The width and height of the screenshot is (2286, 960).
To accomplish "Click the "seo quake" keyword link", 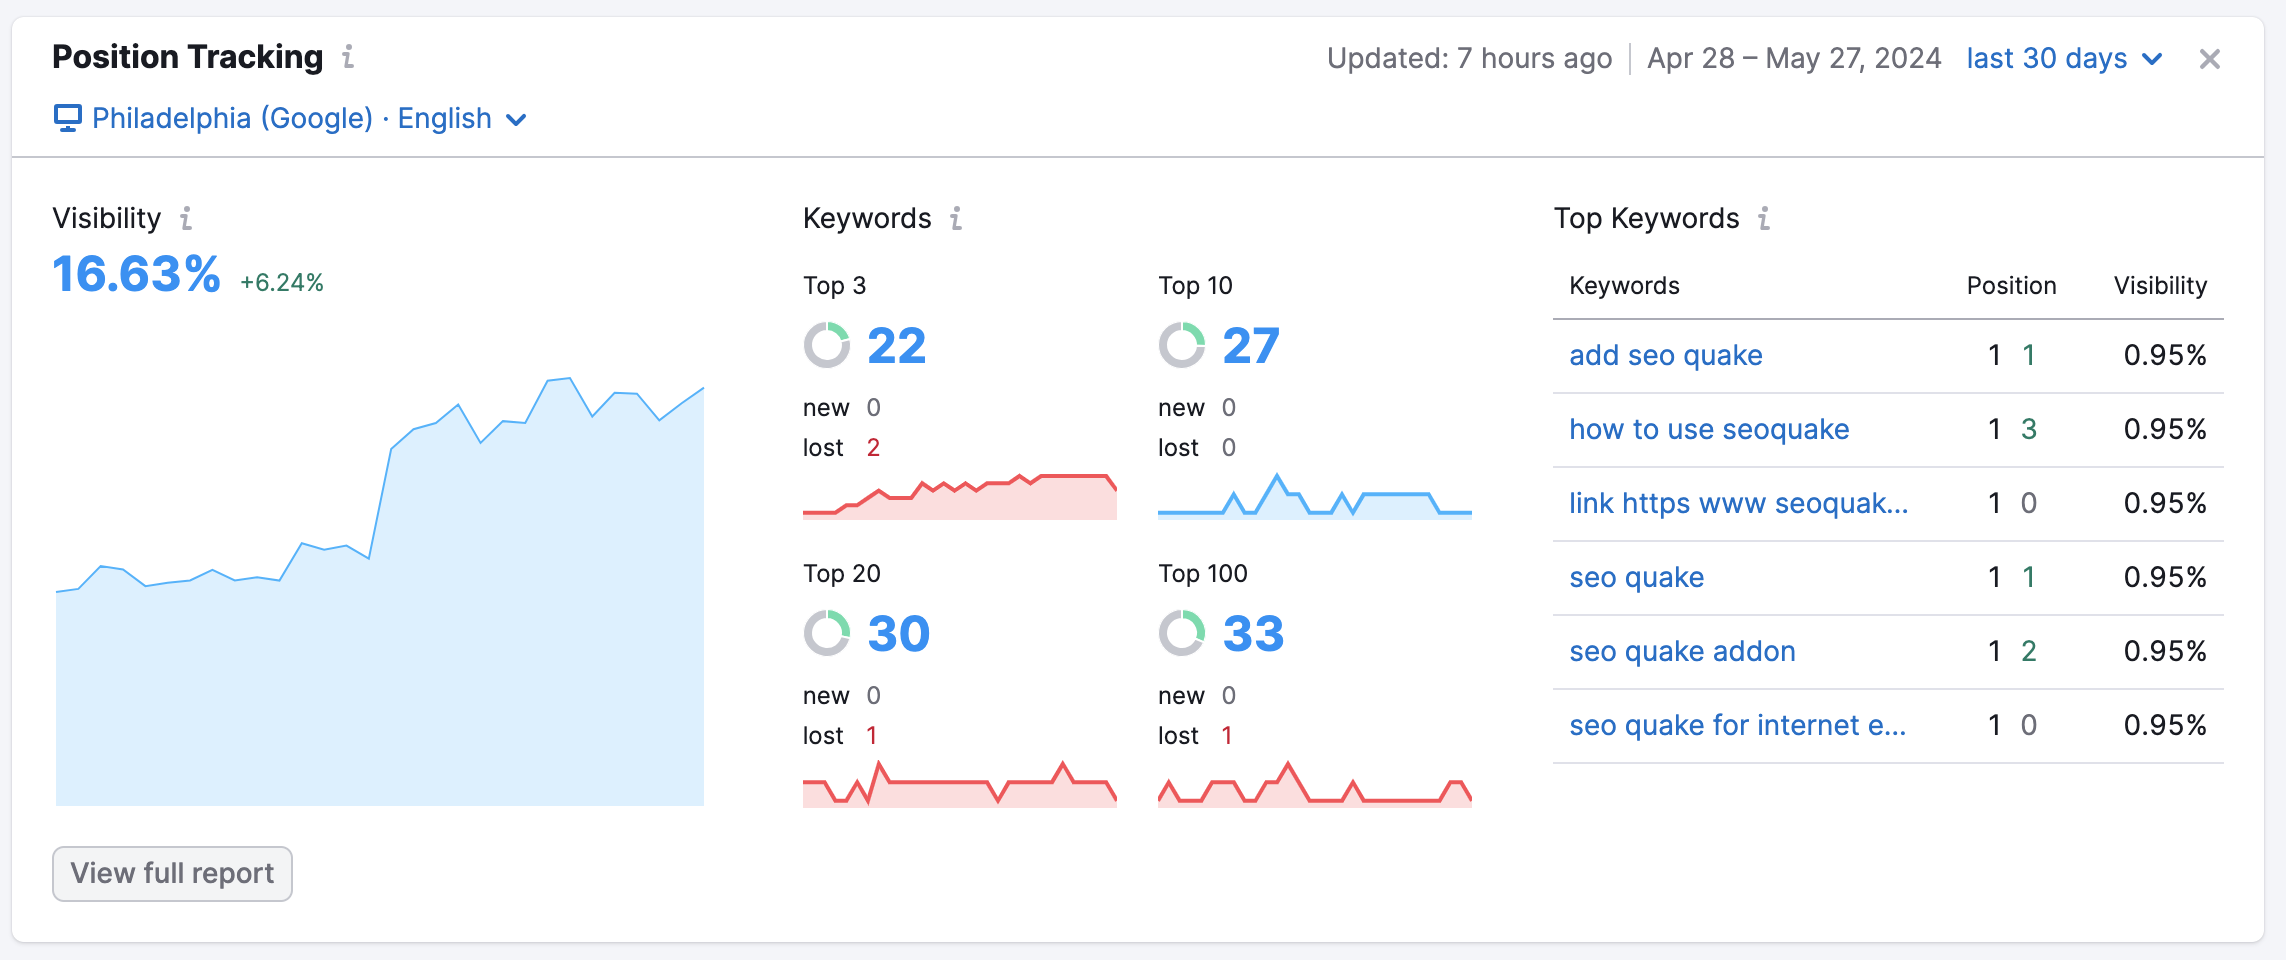I will [x=1636, y=577].
